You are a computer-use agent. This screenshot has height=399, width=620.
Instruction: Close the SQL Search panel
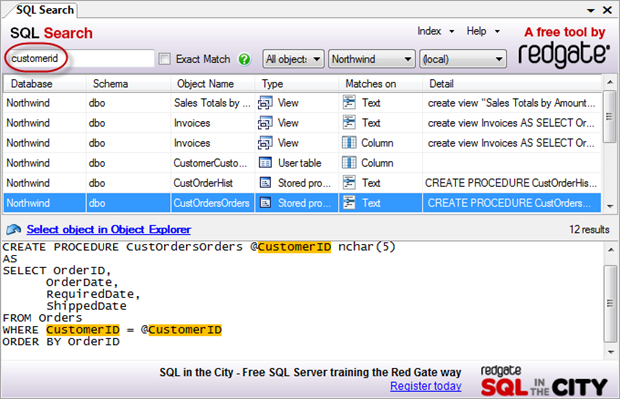607,10
